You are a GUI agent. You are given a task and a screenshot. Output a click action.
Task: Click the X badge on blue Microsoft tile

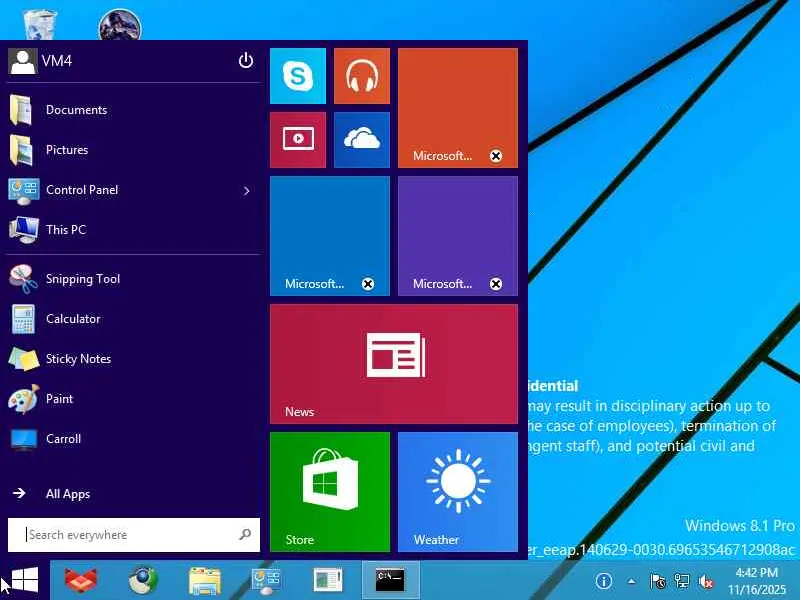point(368,284)
